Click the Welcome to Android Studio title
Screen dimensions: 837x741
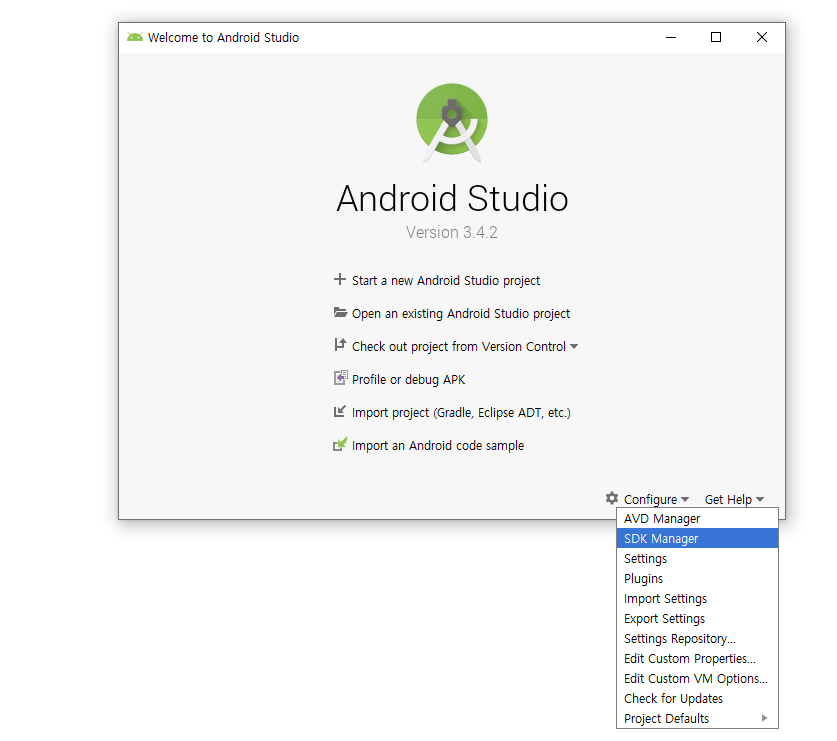(223, 37)
